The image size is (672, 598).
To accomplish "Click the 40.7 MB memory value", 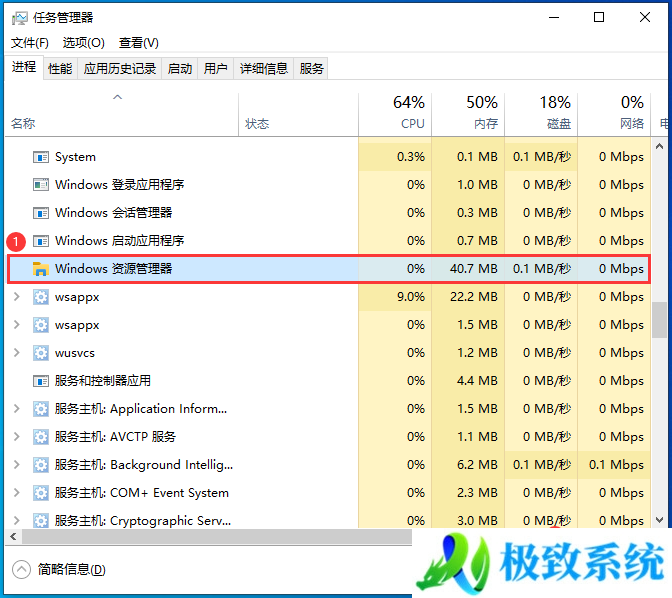I will [474, 269].
